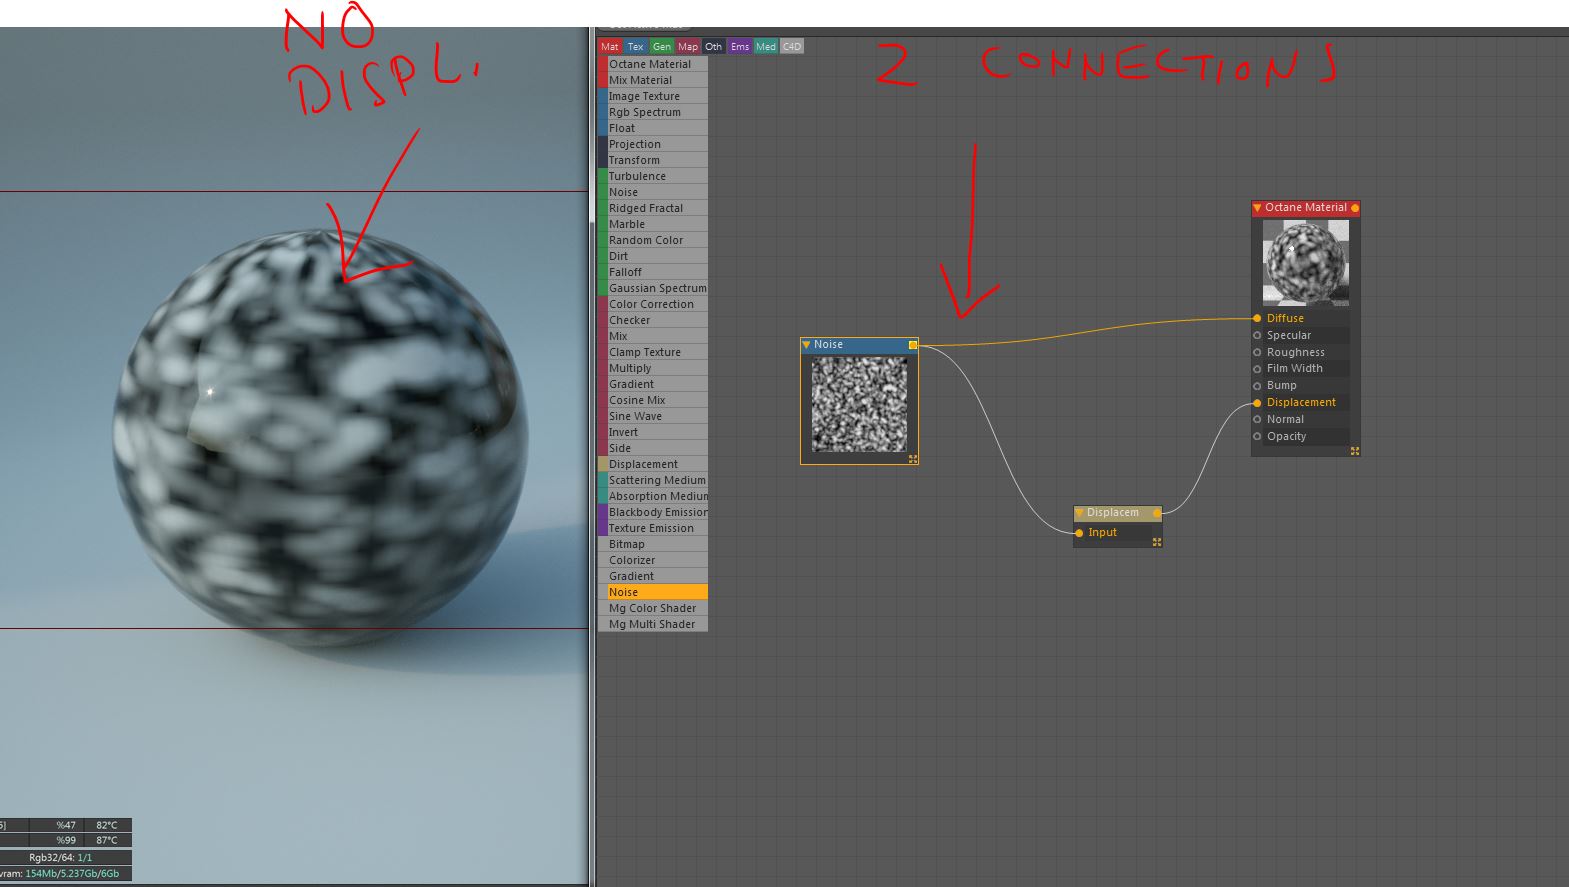
Task: Click the Displacement node output port
Action: (x=1157, y=513)
